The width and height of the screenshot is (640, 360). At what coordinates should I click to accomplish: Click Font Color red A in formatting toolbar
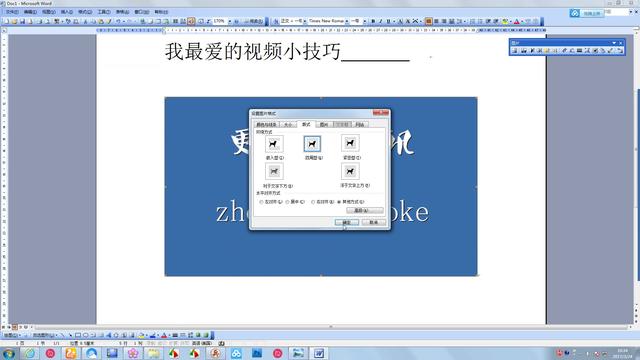click(516, 21)
